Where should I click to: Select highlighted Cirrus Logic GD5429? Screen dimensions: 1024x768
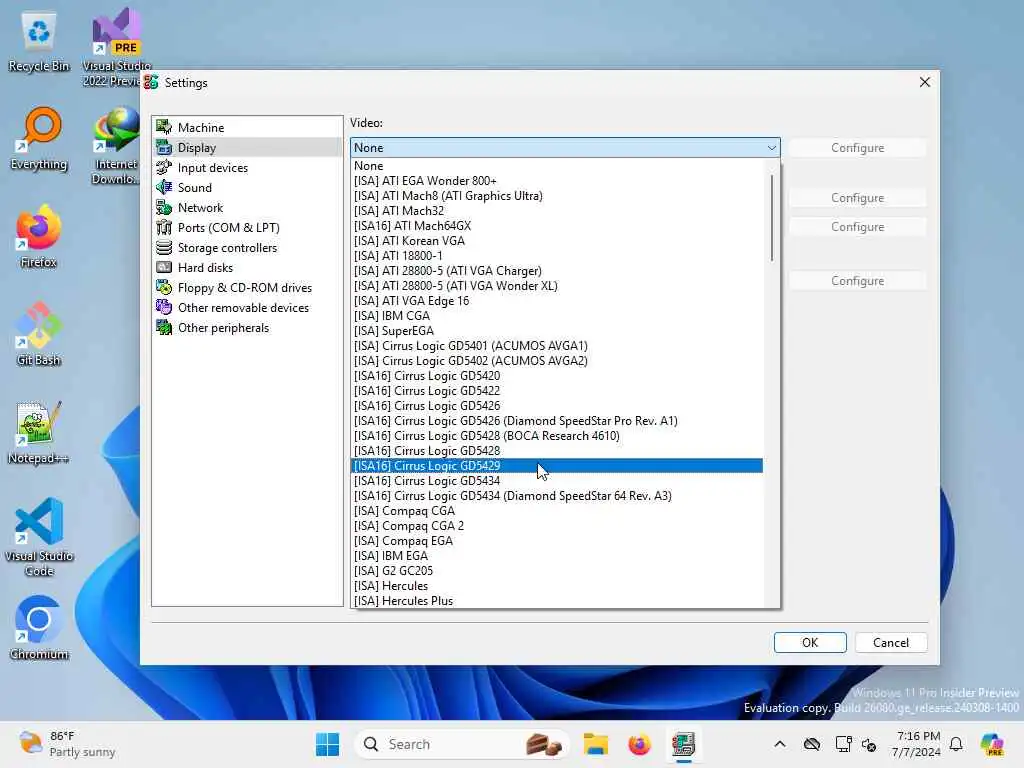click(x=557, y=466)
